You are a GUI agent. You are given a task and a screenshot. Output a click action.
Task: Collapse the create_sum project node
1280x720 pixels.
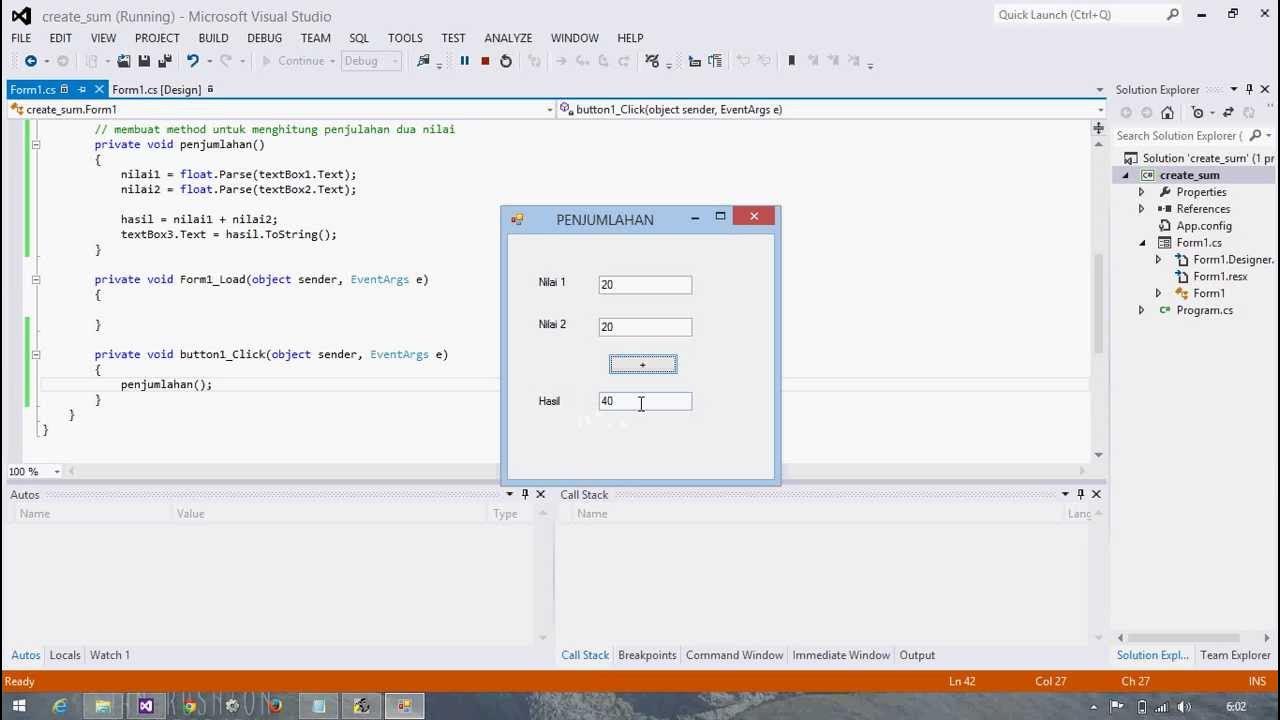(1125, 175)
